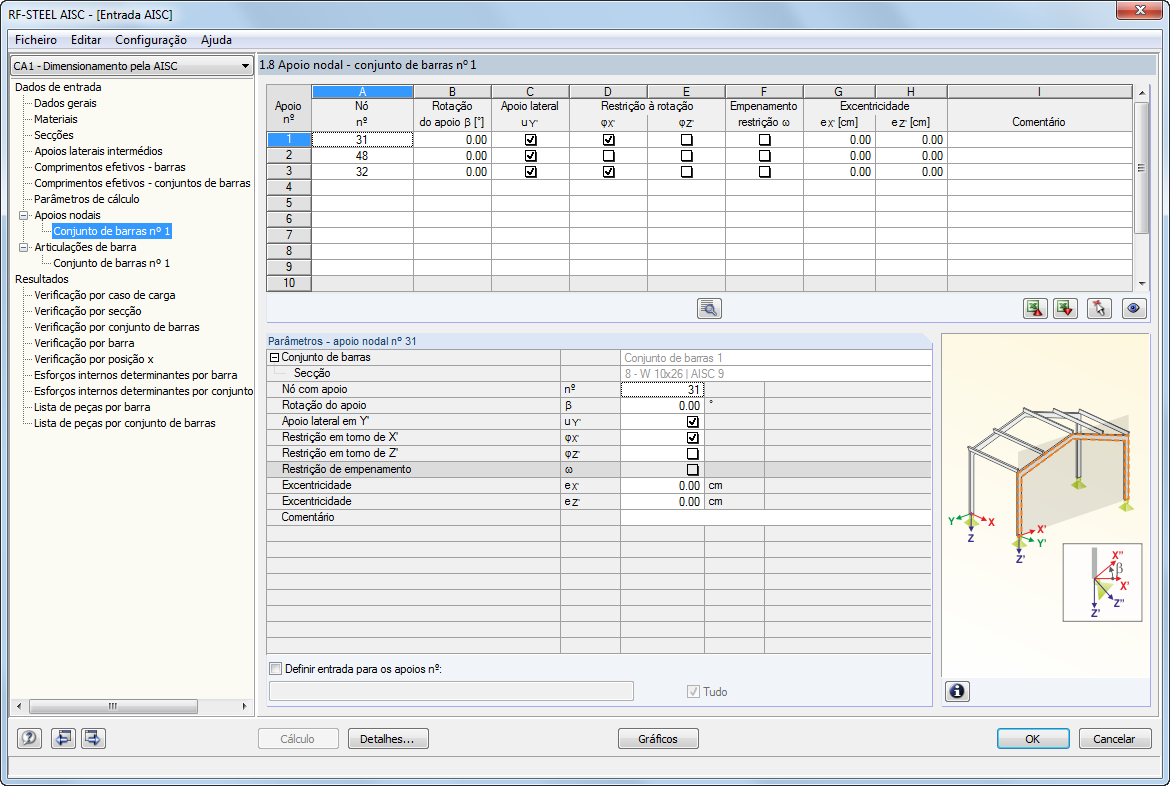This screenshot has height=786, width=1170.
Task: Close the RF-STEEL AISC window
Action: point(1139,10)
